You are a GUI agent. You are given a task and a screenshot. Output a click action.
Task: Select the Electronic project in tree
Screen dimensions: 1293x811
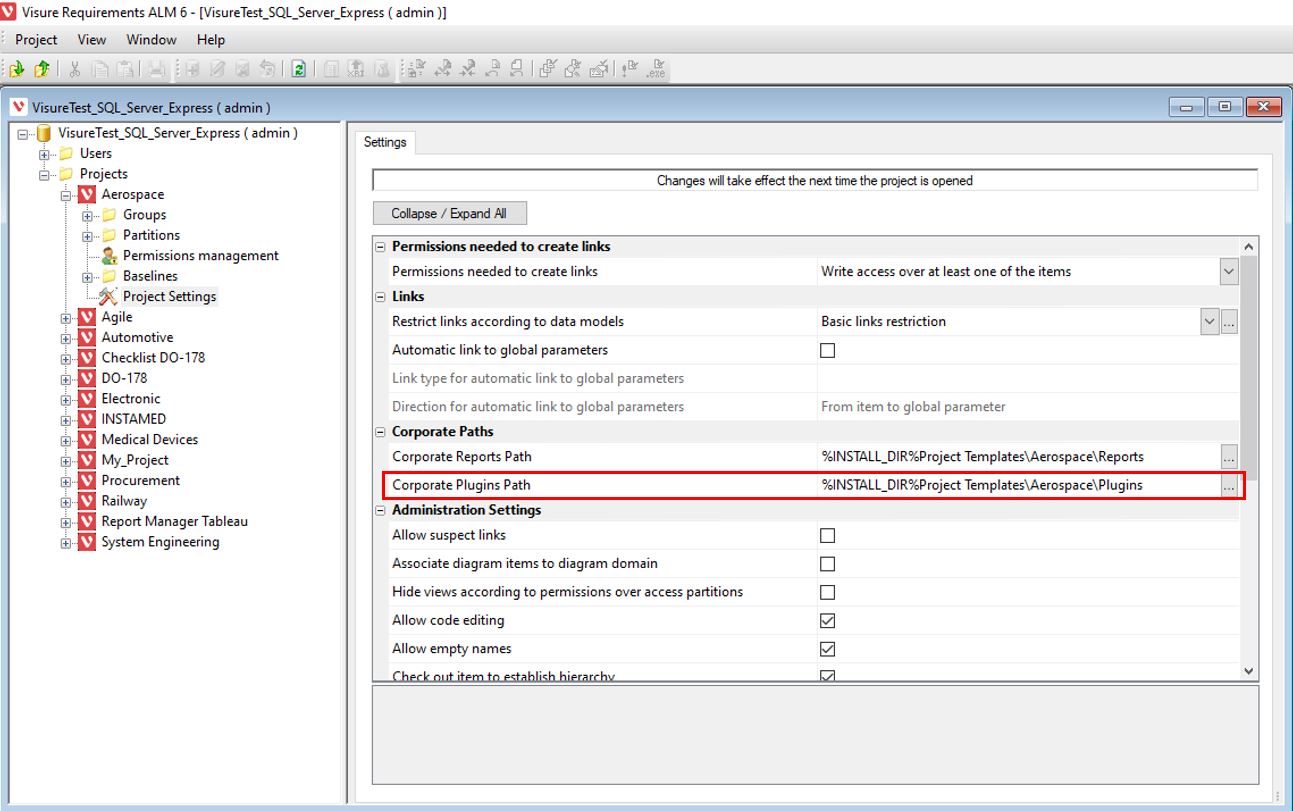pyautogui.click(x=130, y=399)
